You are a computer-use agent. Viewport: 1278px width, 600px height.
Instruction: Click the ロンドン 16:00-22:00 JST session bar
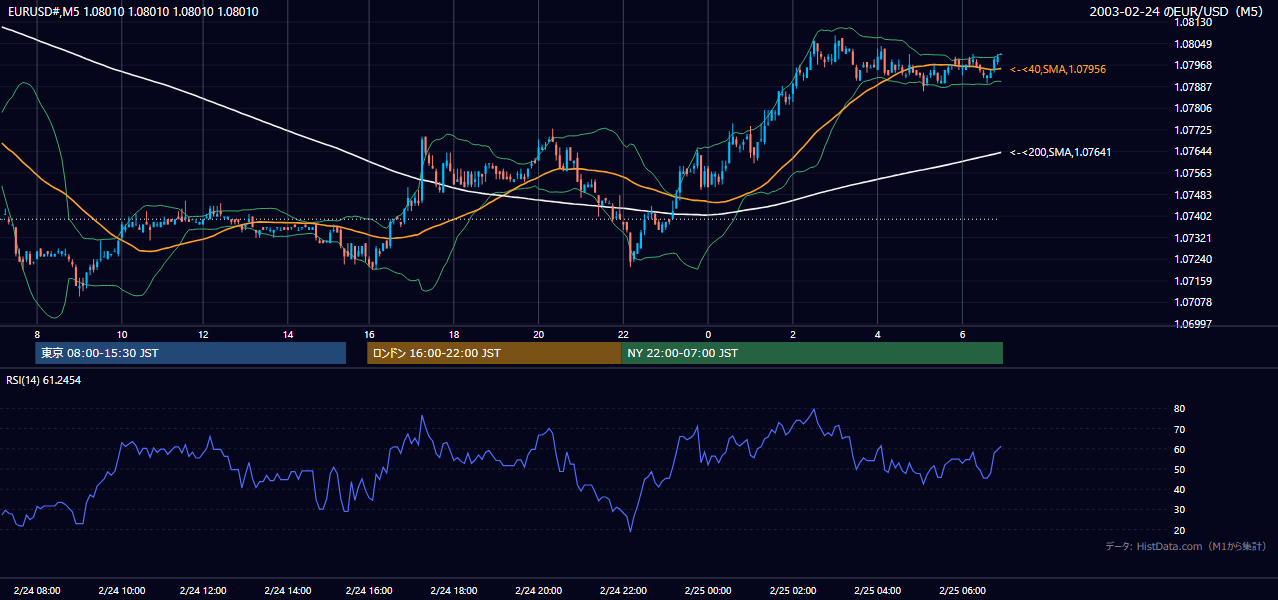click(x=494, y=353)
